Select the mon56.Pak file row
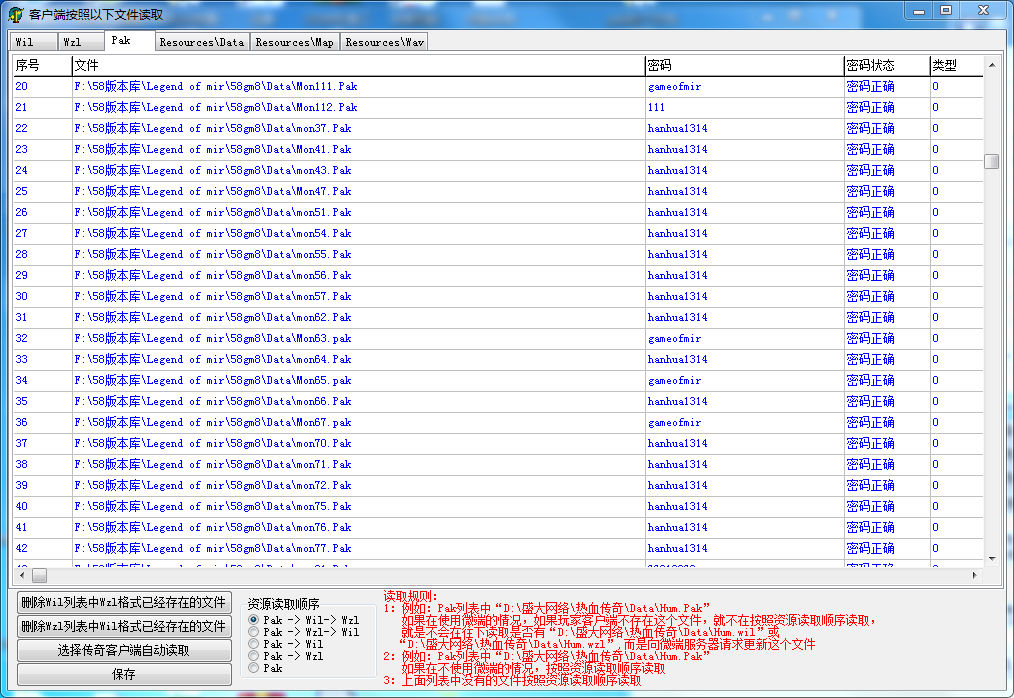 coord(498,276)
